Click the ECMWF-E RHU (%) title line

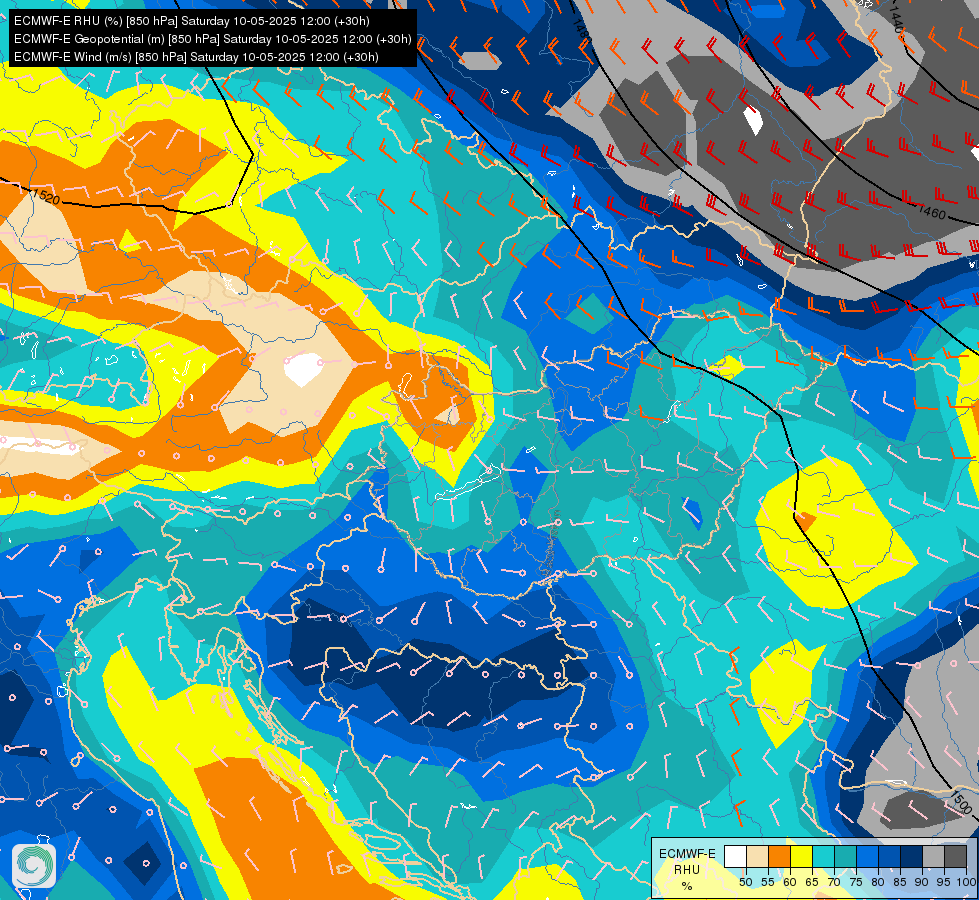[x=192, y=21]
